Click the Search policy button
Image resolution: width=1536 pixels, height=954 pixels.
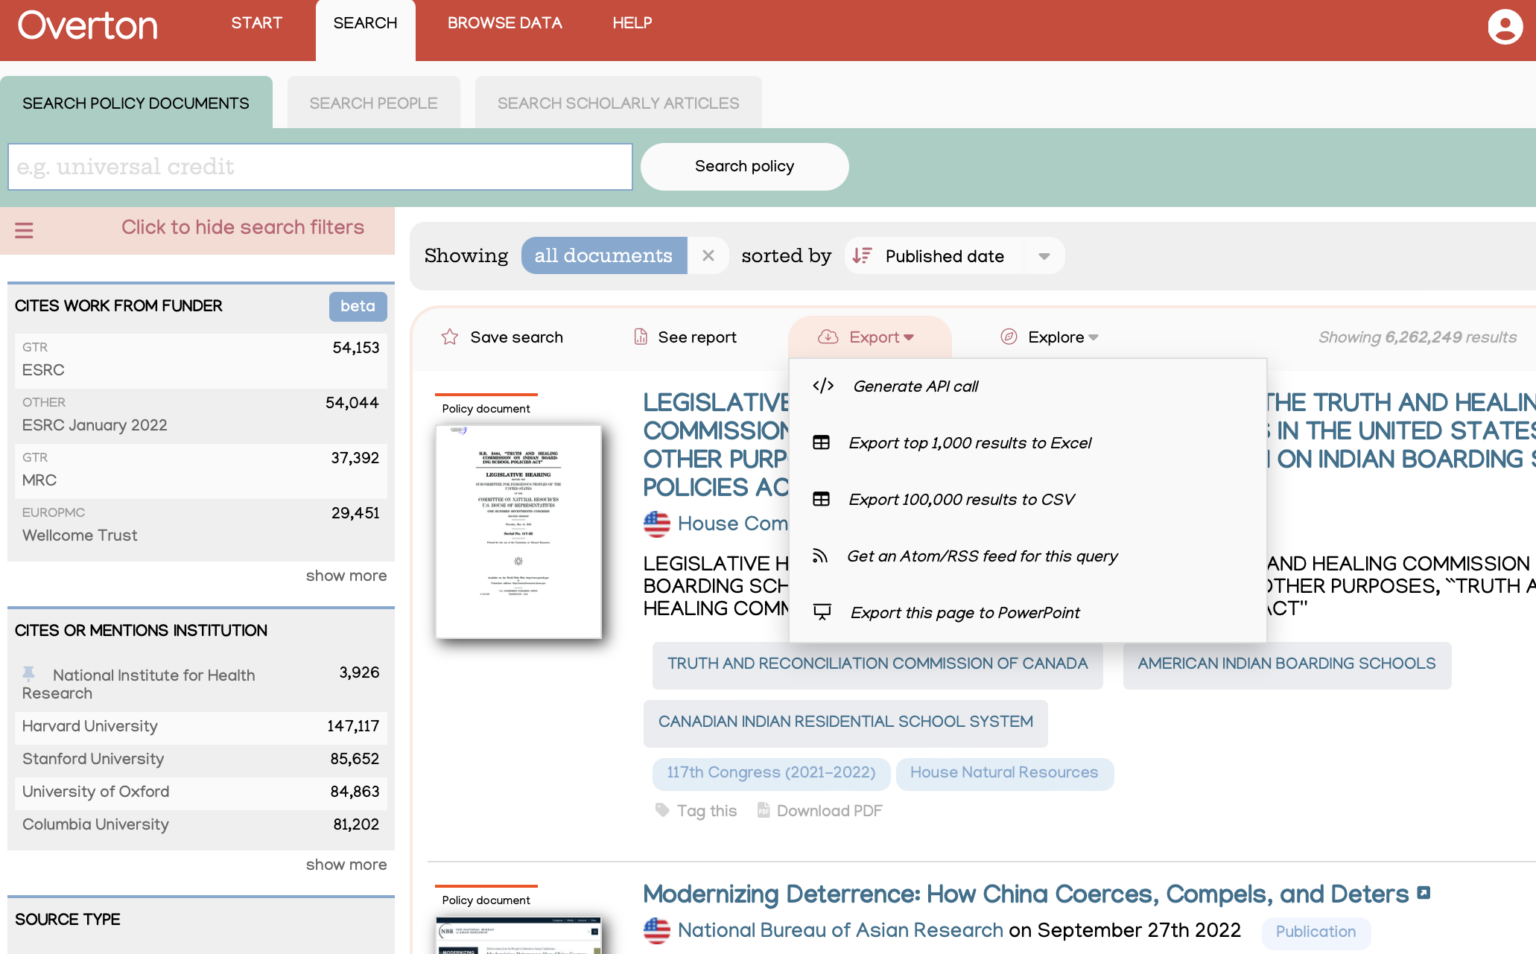point(744,166)
